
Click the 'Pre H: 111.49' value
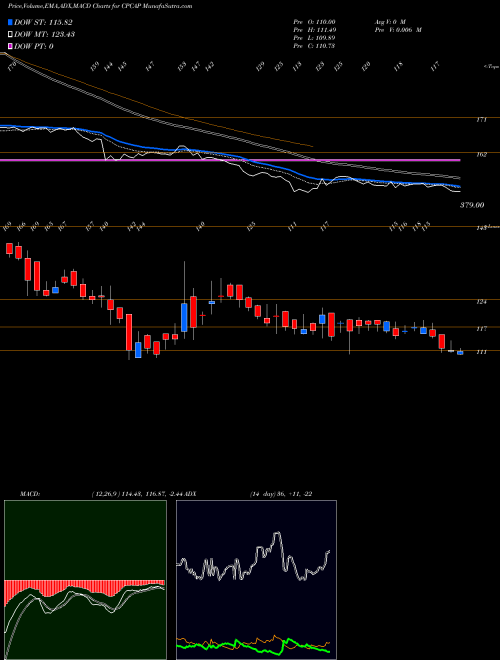(314, 30)
